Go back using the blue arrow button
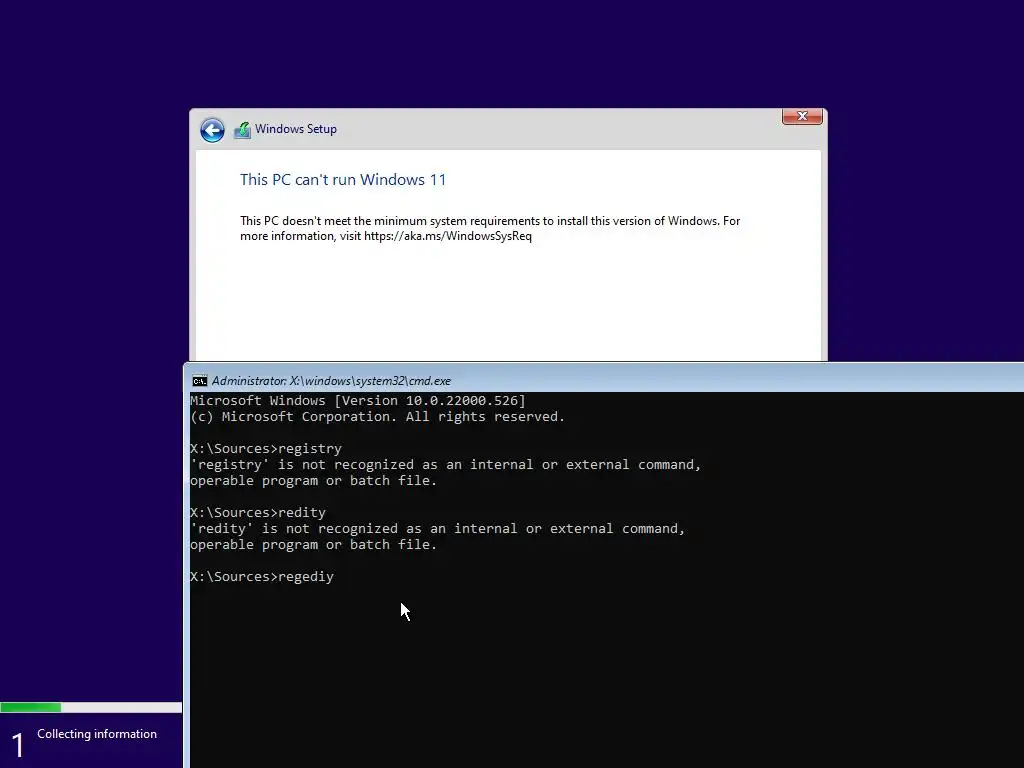 pyautogui.click(x=212, y=130)
